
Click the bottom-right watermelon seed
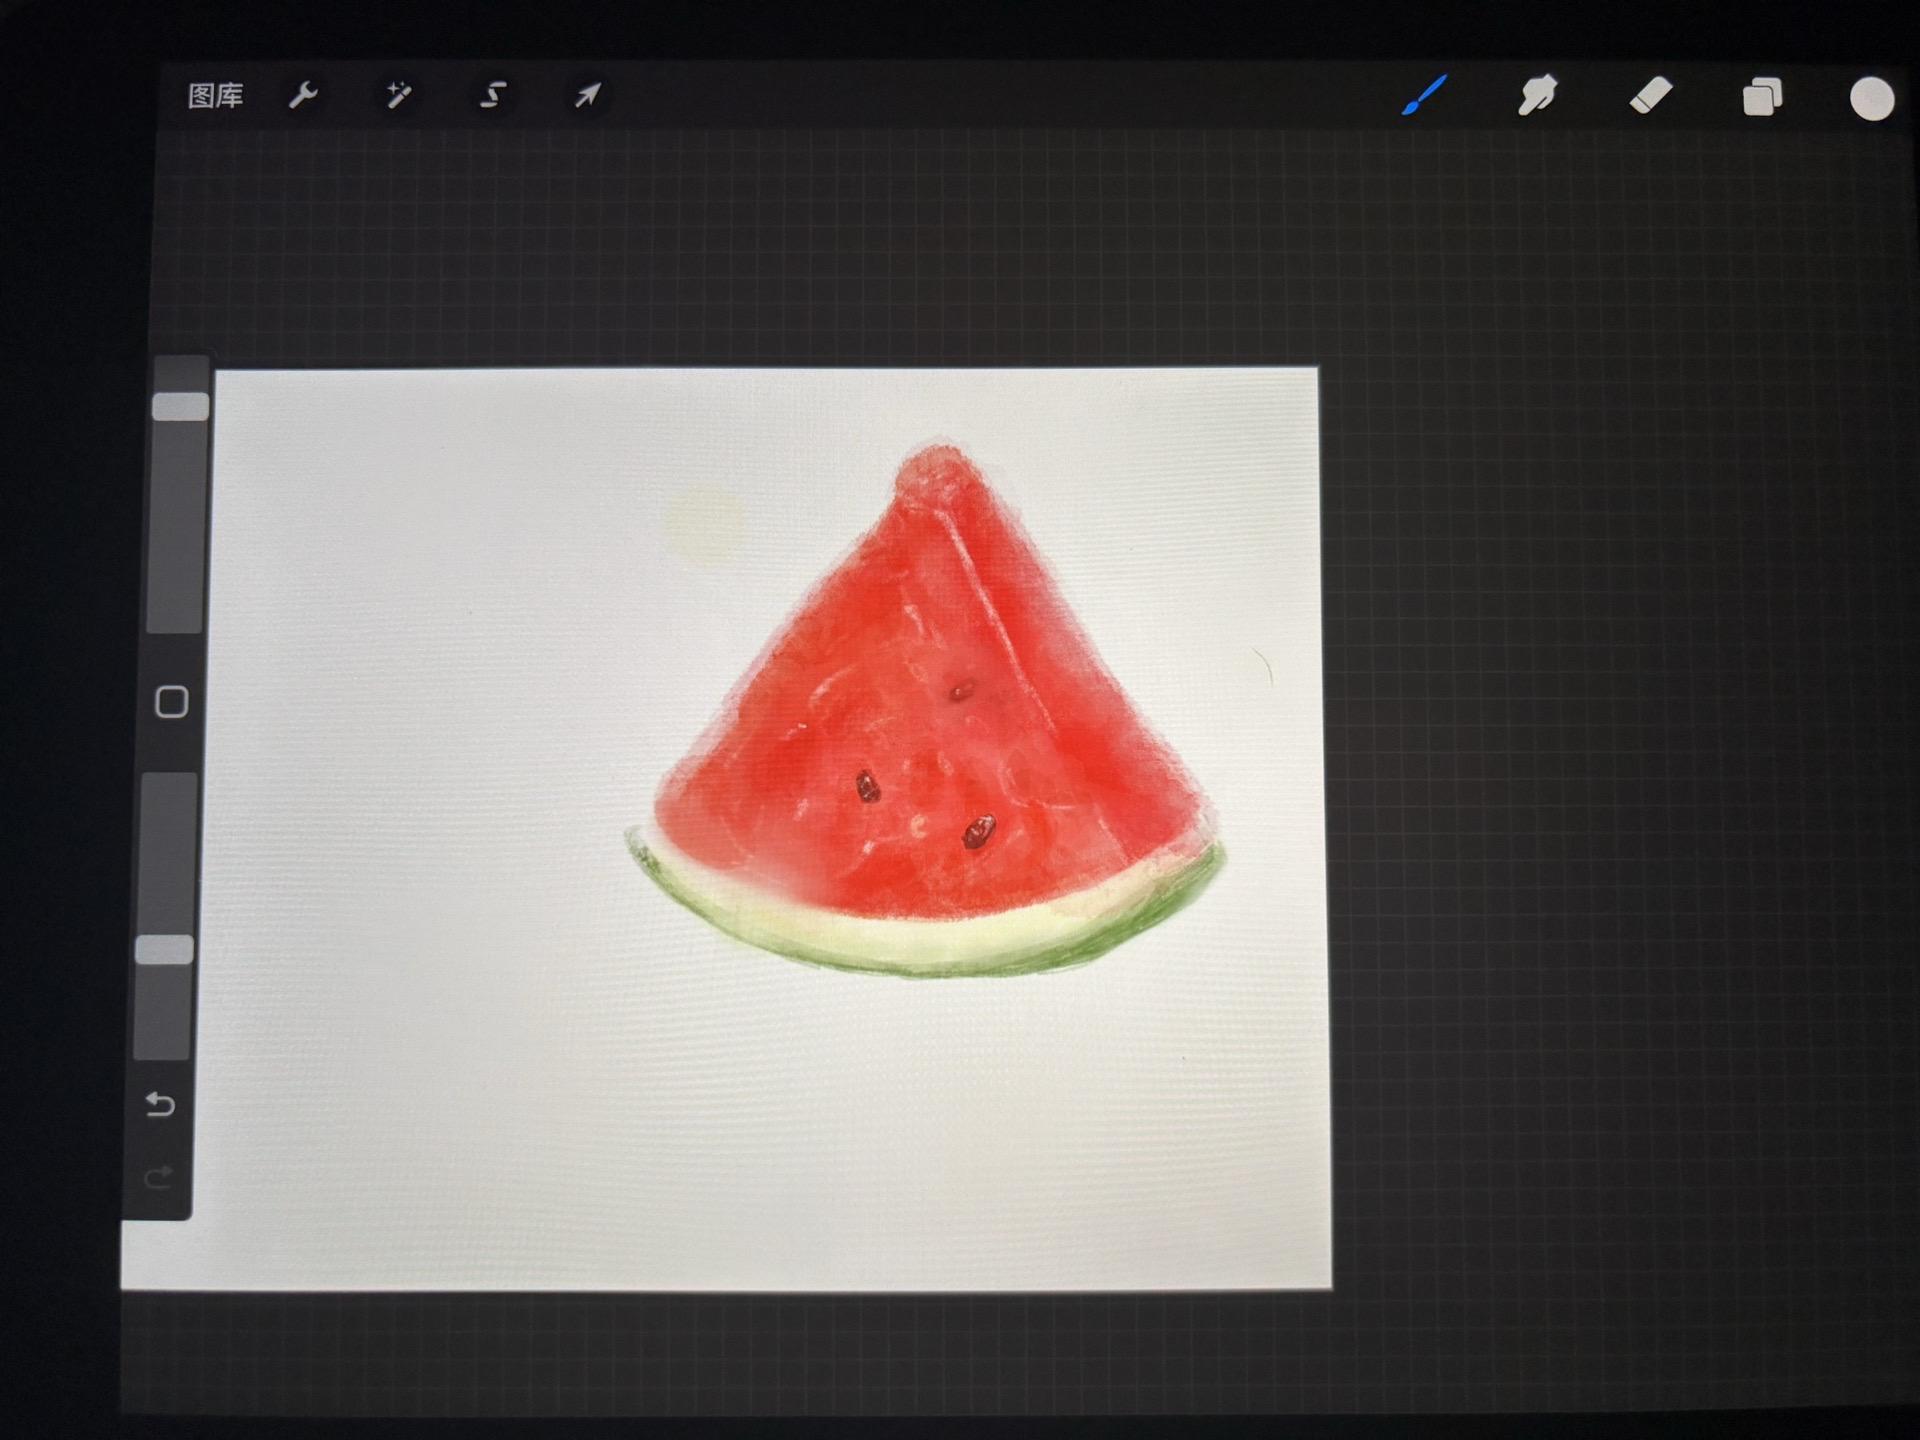[978, 832]
